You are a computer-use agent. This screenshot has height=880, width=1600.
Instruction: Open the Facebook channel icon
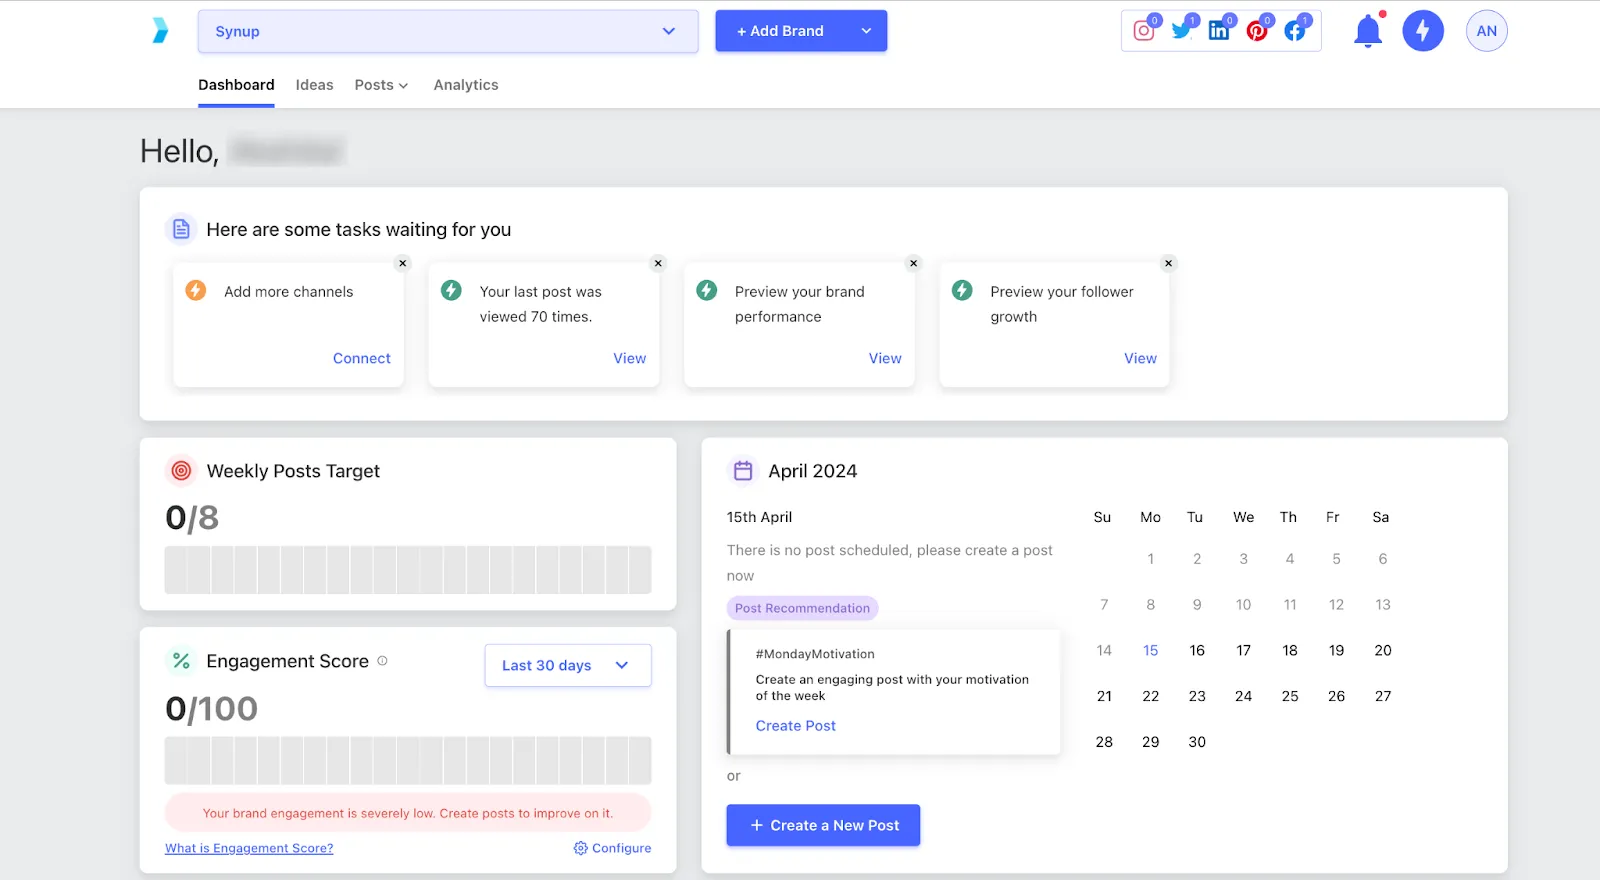coord(1295,31)
